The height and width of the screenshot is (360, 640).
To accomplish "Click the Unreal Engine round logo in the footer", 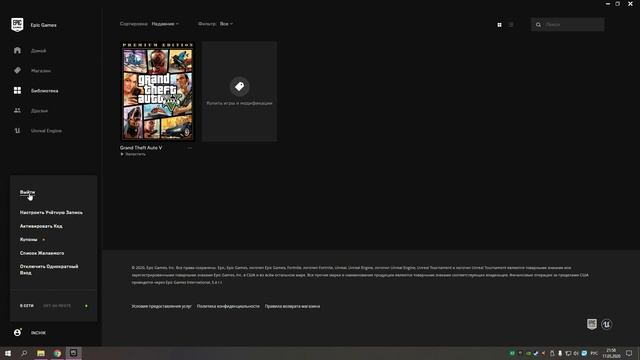I will point(607,324).
